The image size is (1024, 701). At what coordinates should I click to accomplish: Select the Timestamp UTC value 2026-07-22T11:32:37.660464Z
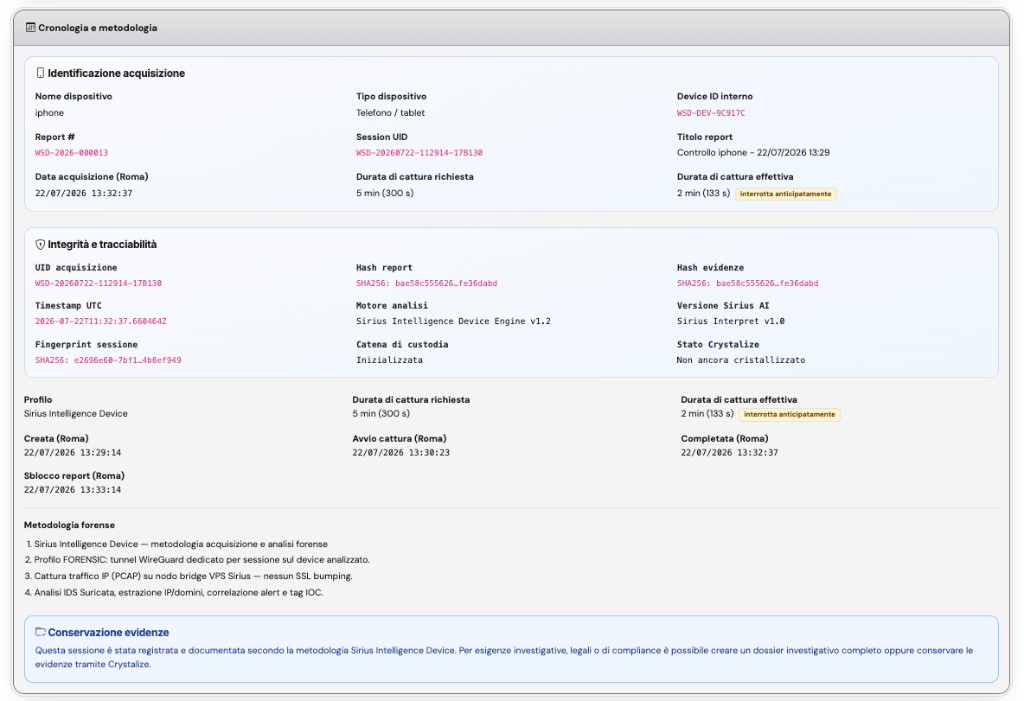tap(101, 321)
